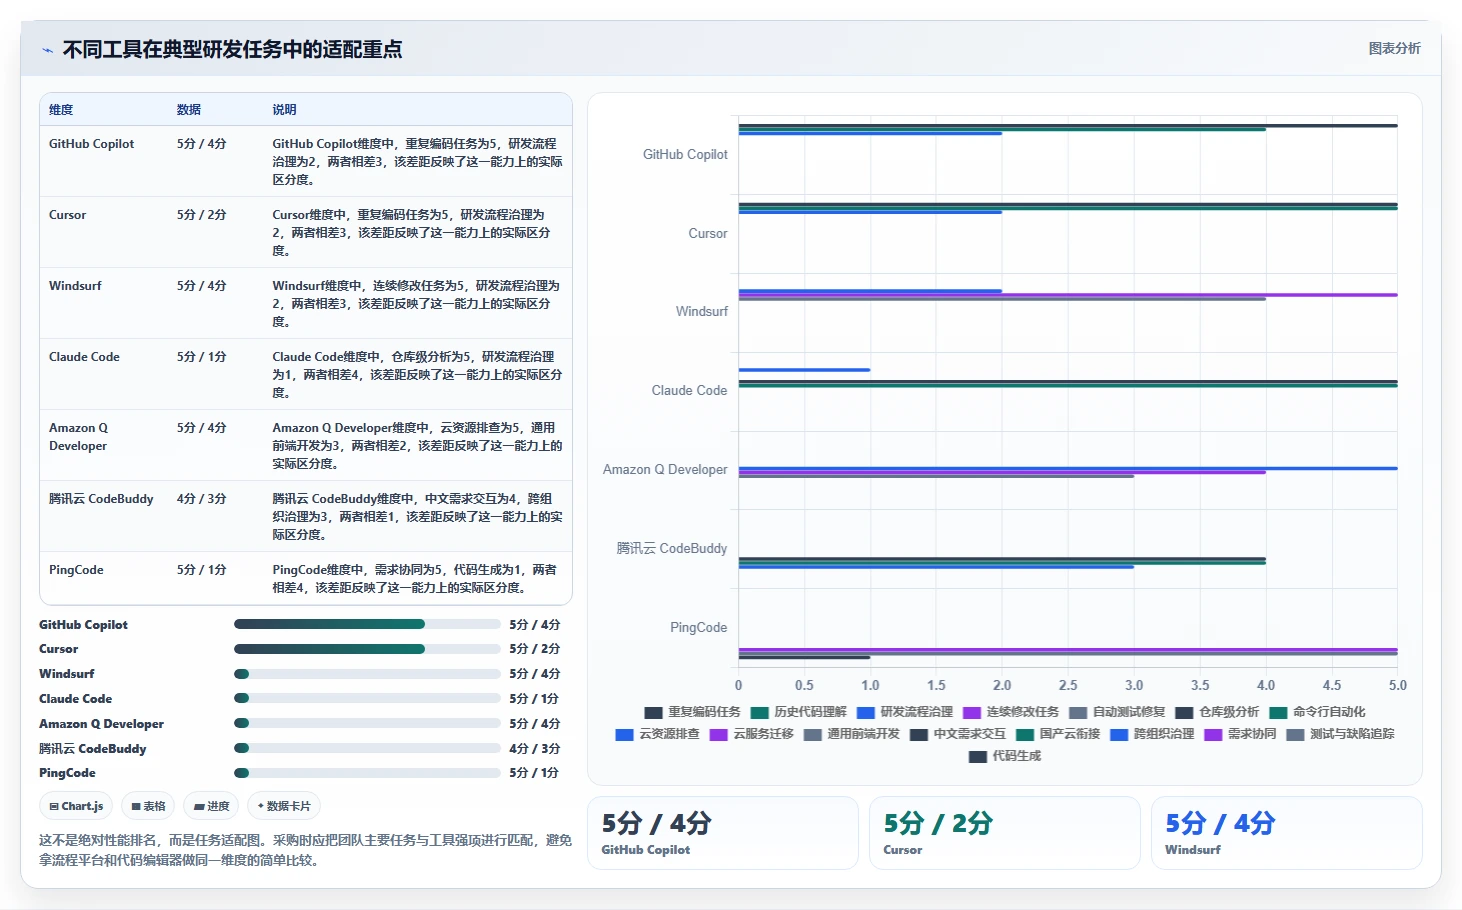The width and height of the screenshot is (1462, 910).
Task: Click the 5.0 tick on chart x-axis
Action: coord(1398,686)
